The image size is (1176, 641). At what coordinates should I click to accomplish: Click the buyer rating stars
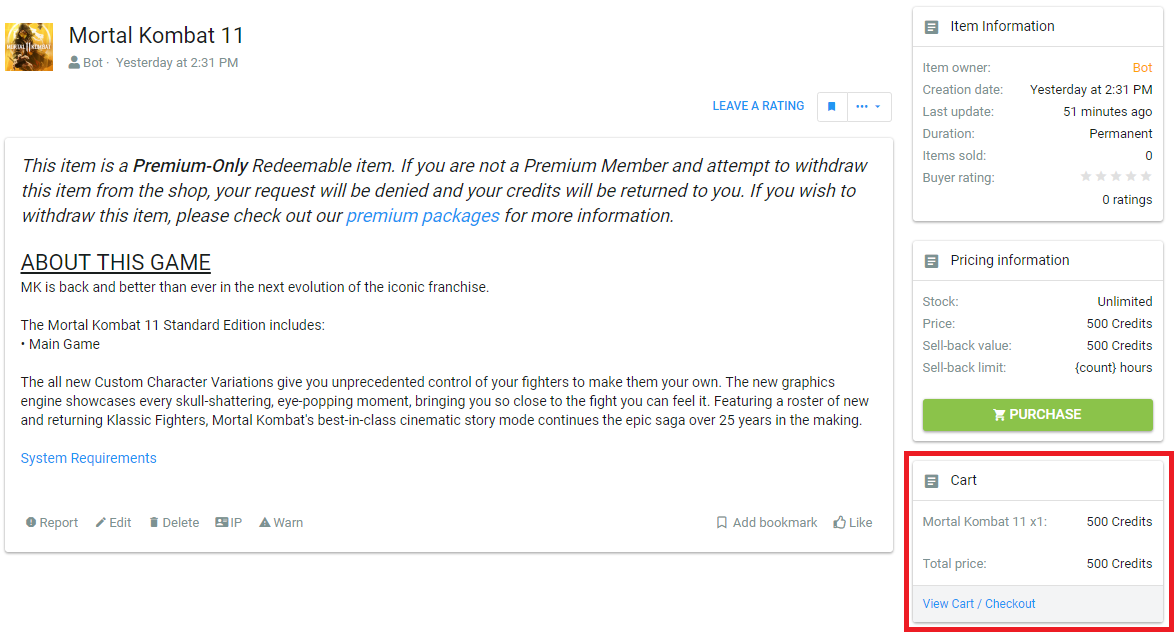[1116, 177]
